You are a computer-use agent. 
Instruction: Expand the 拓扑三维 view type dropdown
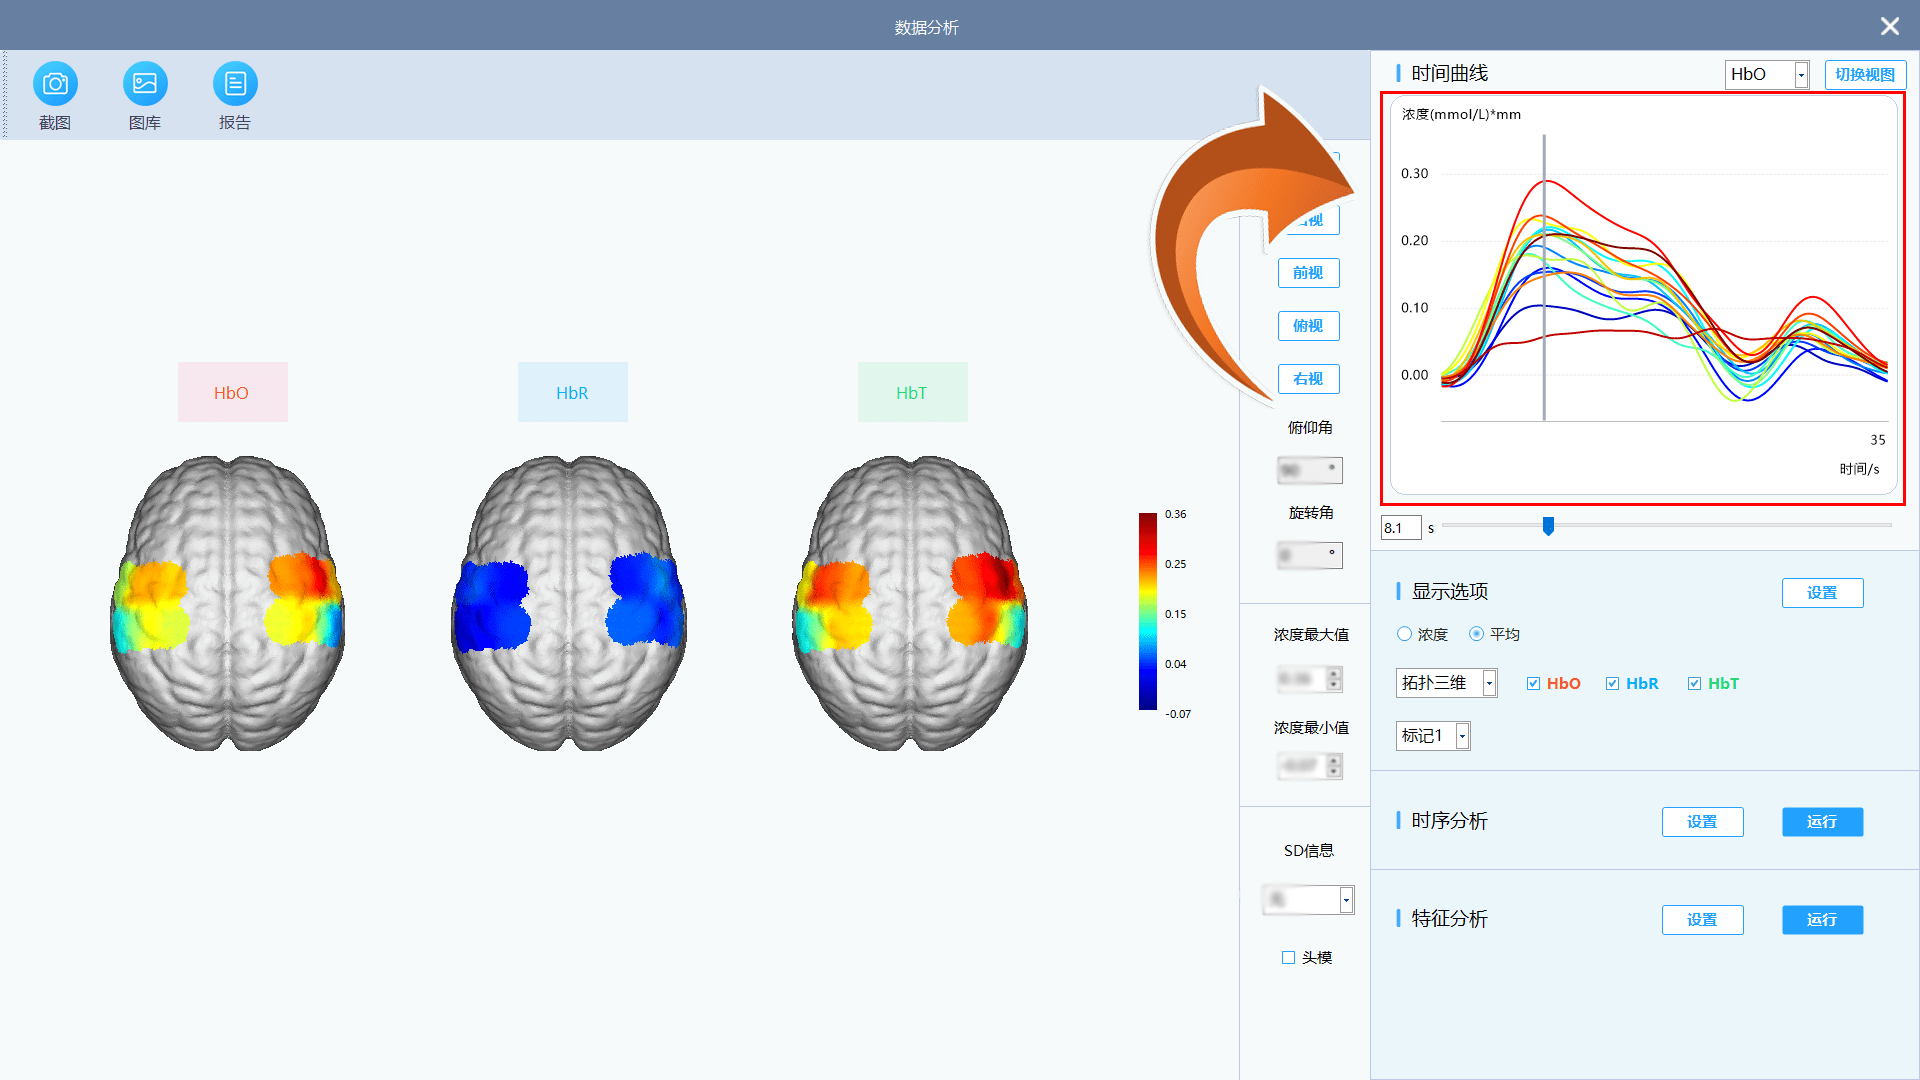tap(1489, 683)
